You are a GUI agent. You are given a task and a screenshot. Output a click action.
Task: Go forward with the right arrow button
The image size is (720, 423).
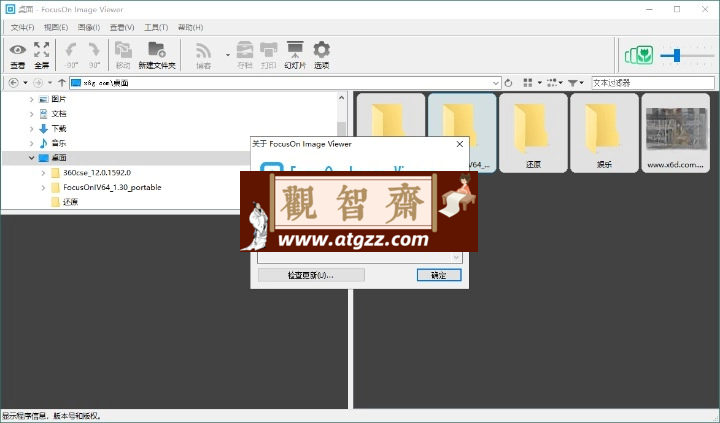[x=38, y=83]
